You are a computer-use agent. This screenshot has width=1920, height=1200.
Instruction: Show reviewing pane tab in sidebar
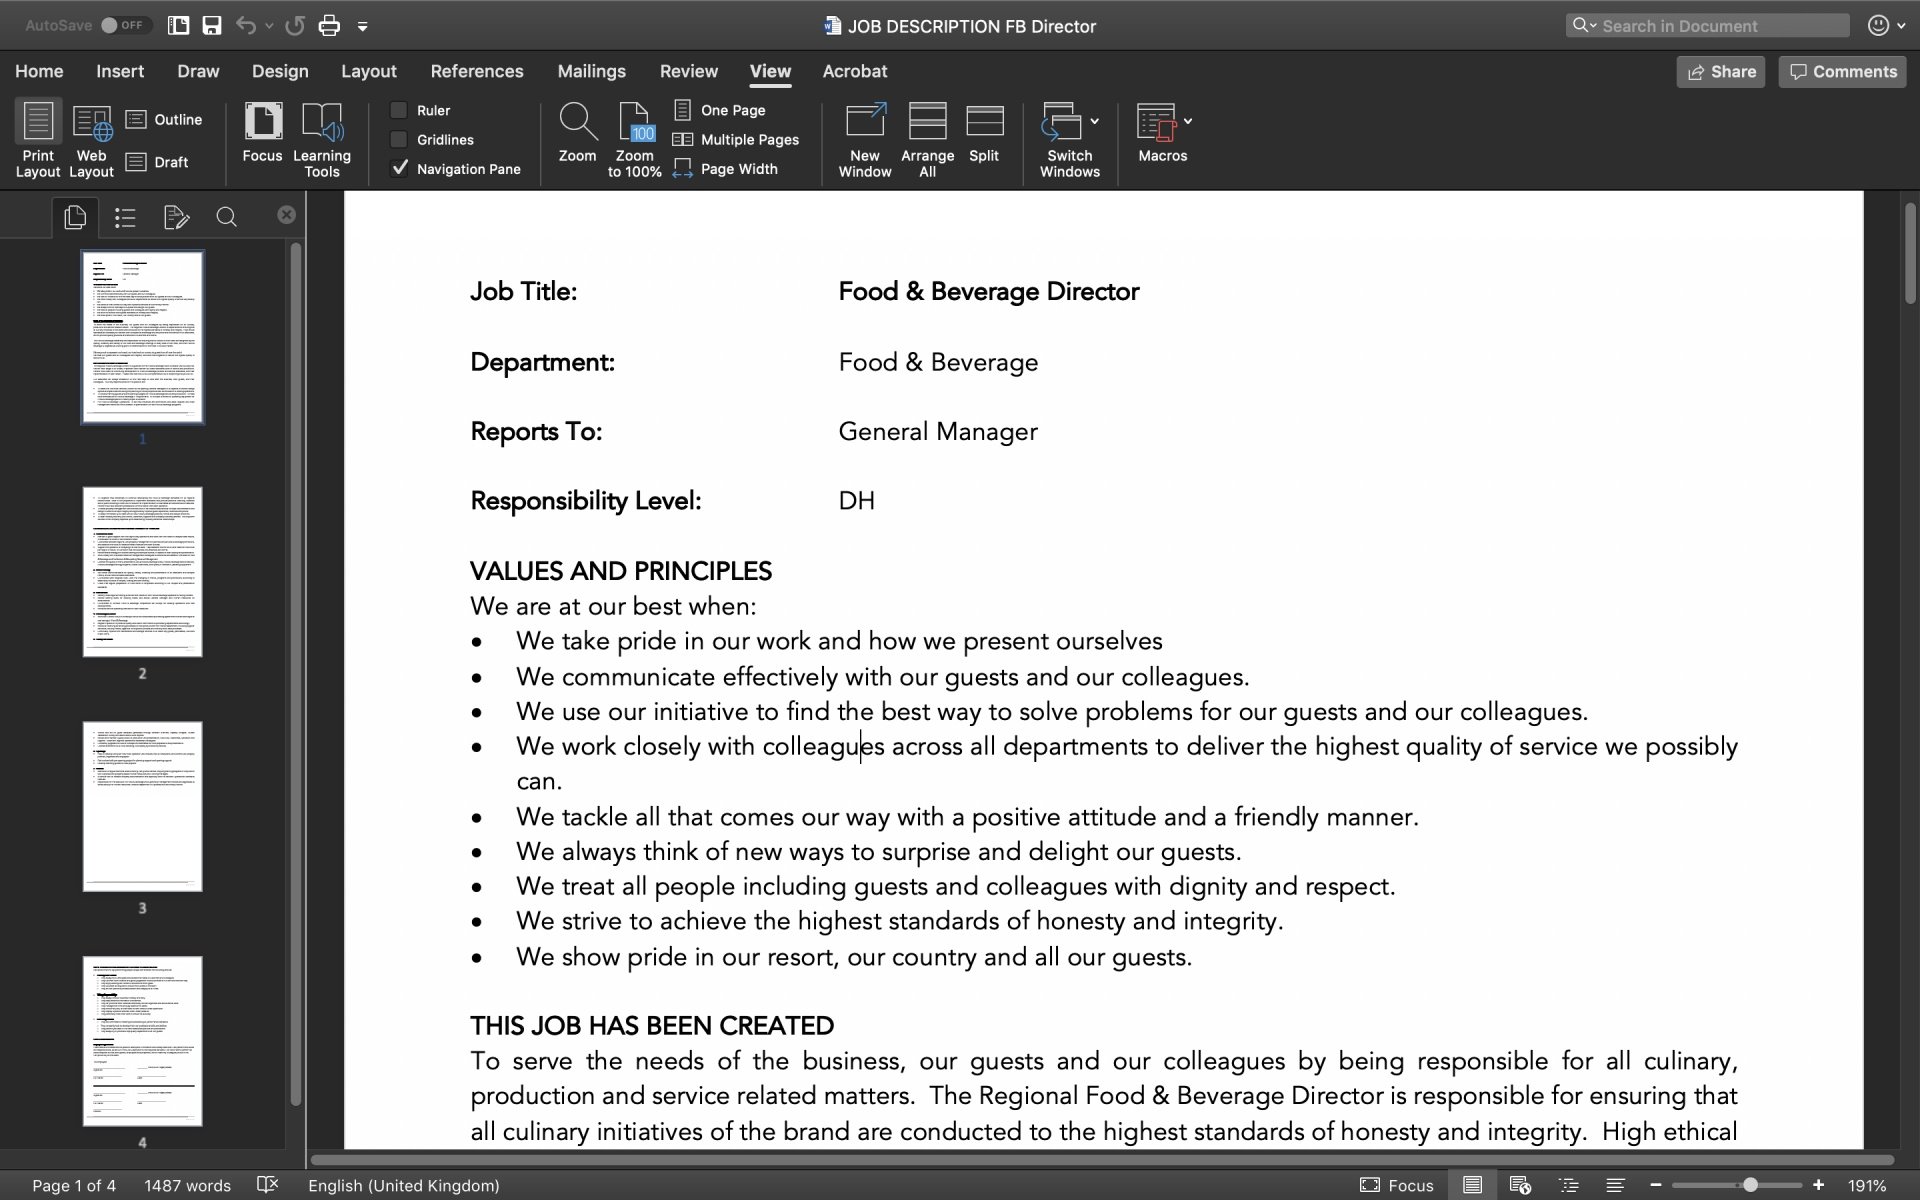click(x=176, y=217)
